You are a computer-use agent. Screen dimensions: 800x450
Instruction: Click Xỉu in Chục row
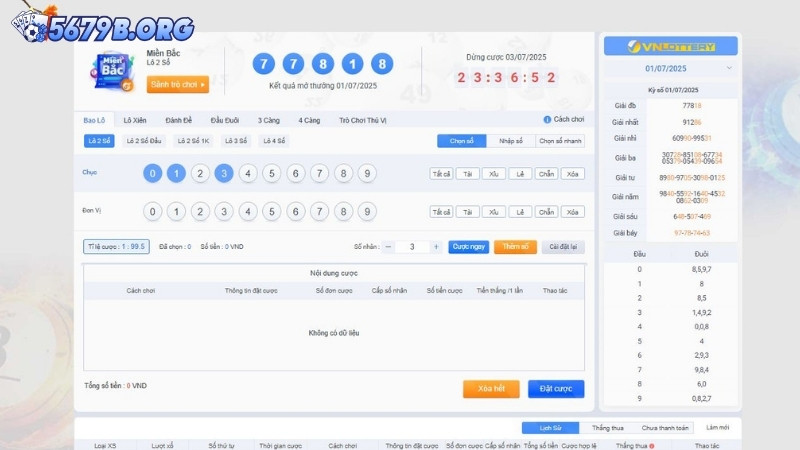point(494,174)
